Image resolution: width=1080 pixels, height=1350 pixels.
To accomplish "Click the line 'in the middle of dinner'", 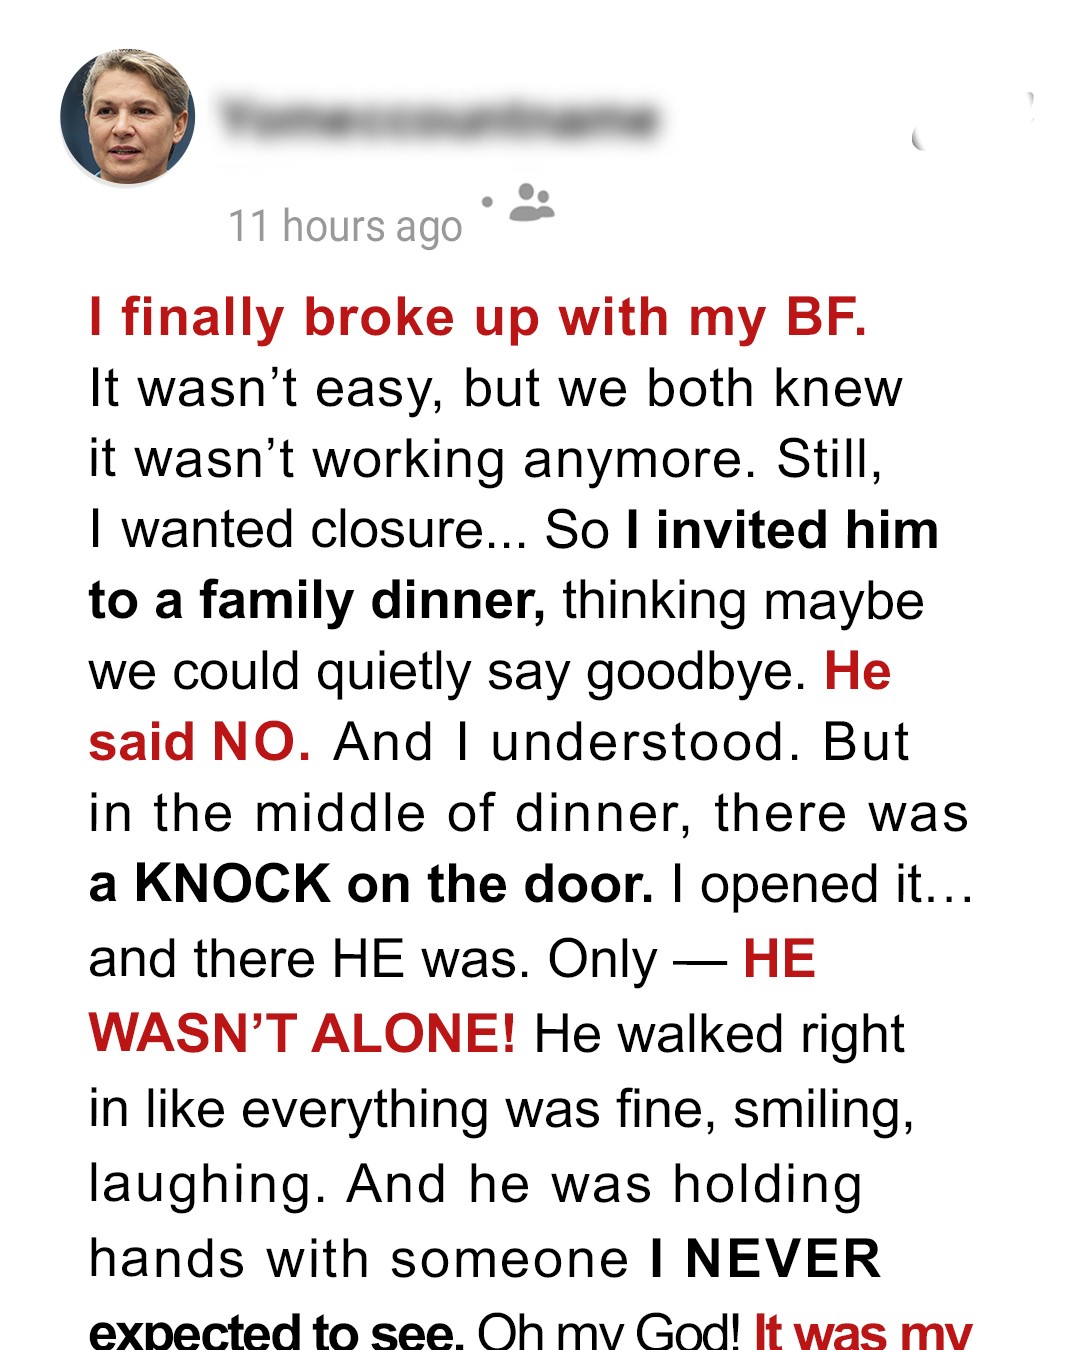I will coord(528,813).
